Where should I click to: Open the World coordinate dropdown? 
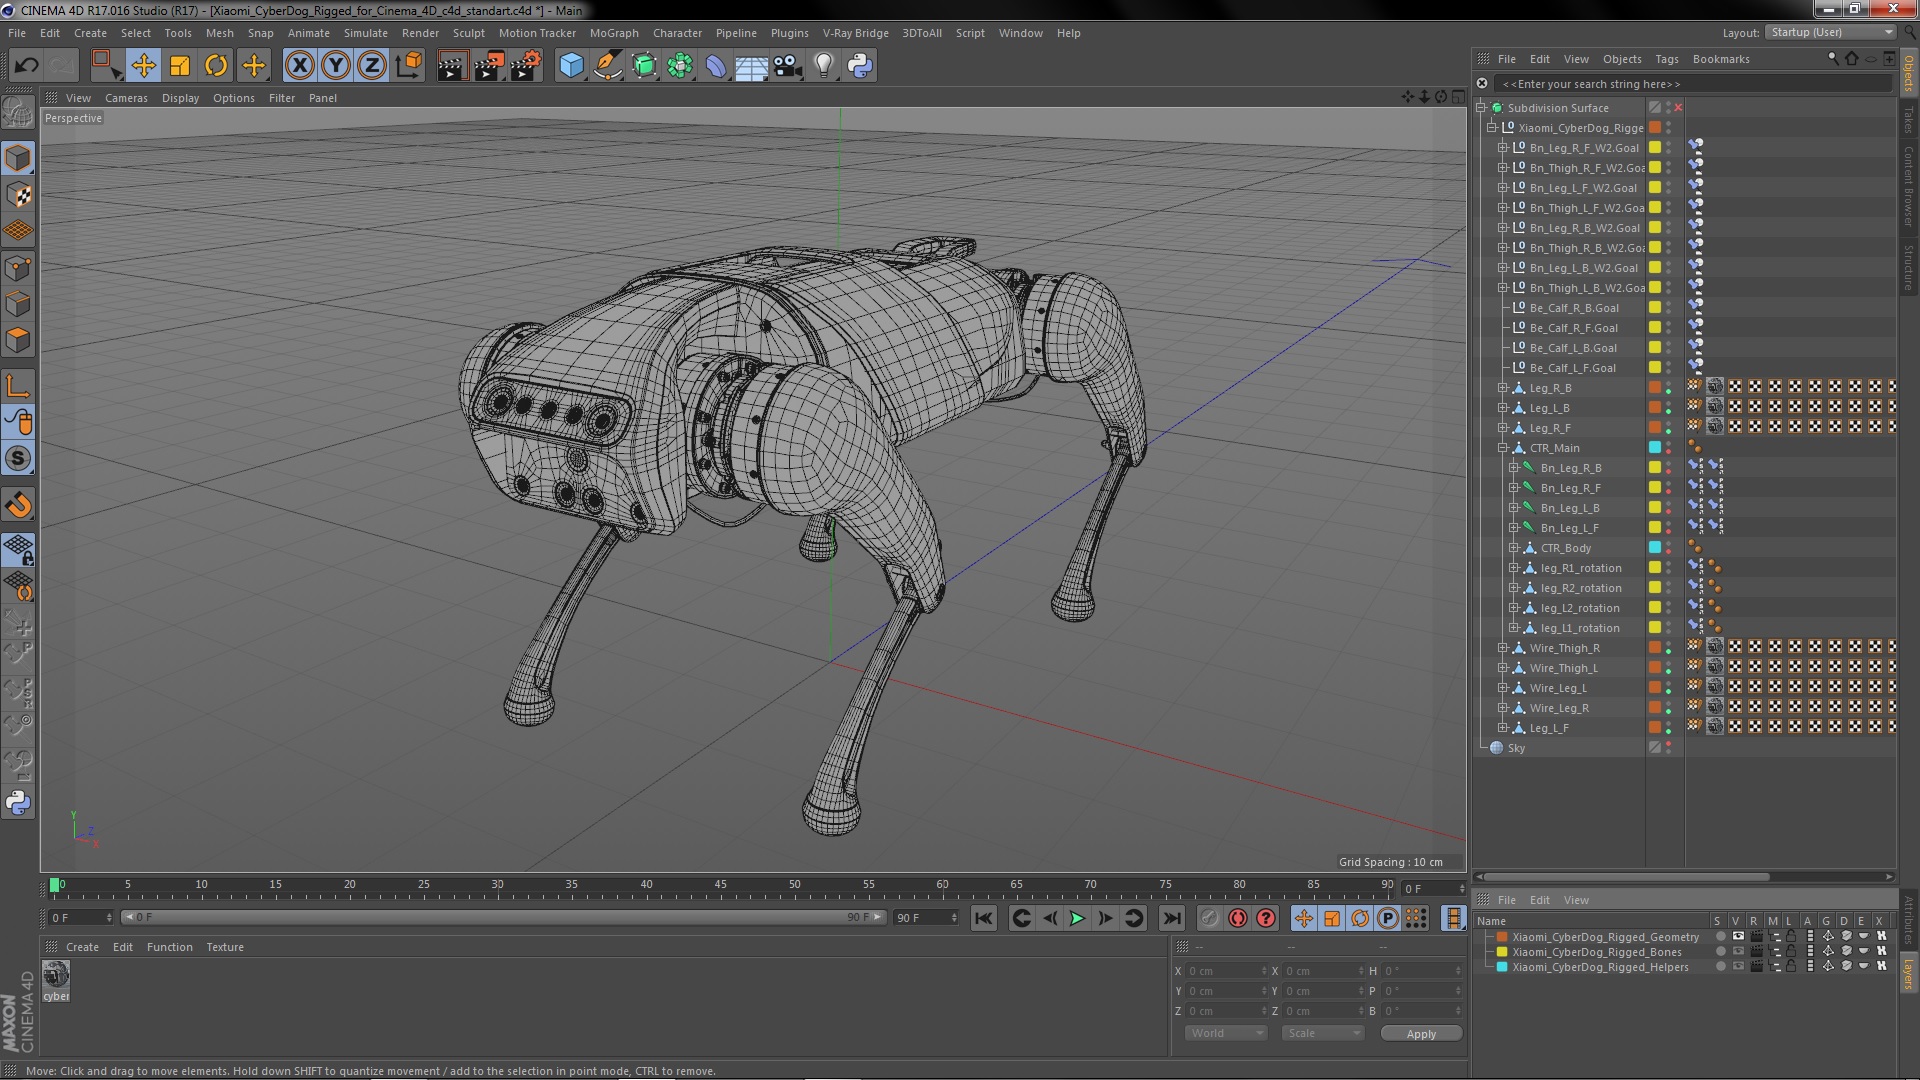click(x=1226, y=1033)
